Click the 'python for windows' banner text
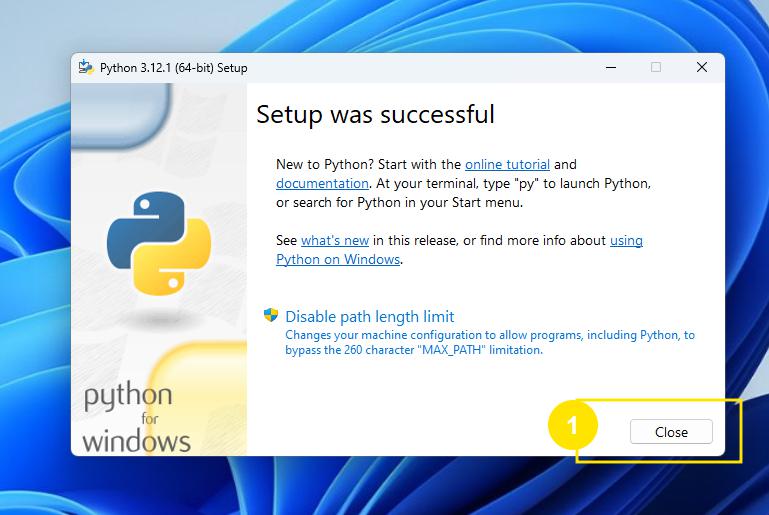 (x=136, y=417)
